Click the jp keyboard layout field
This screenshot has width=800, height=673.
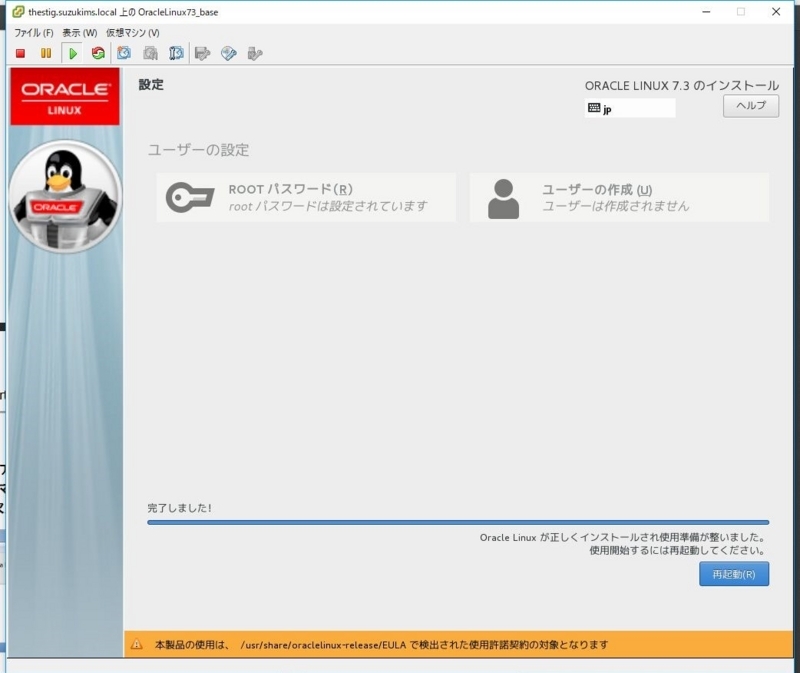630,108
